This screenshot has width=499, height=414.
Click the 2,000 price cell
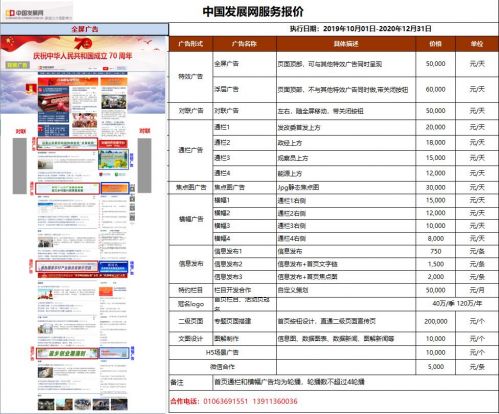(x=435, y=277)
